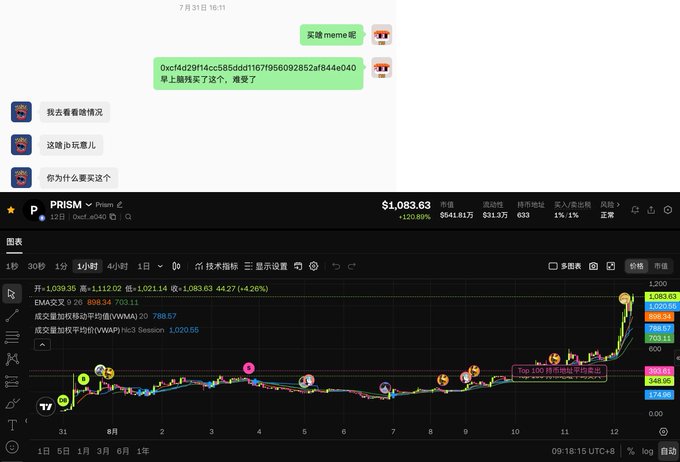This screenshot has height=462, width=680.
Task: Select 1小时 timeframe
Action: pyautogui.click(x=88, y=266)
